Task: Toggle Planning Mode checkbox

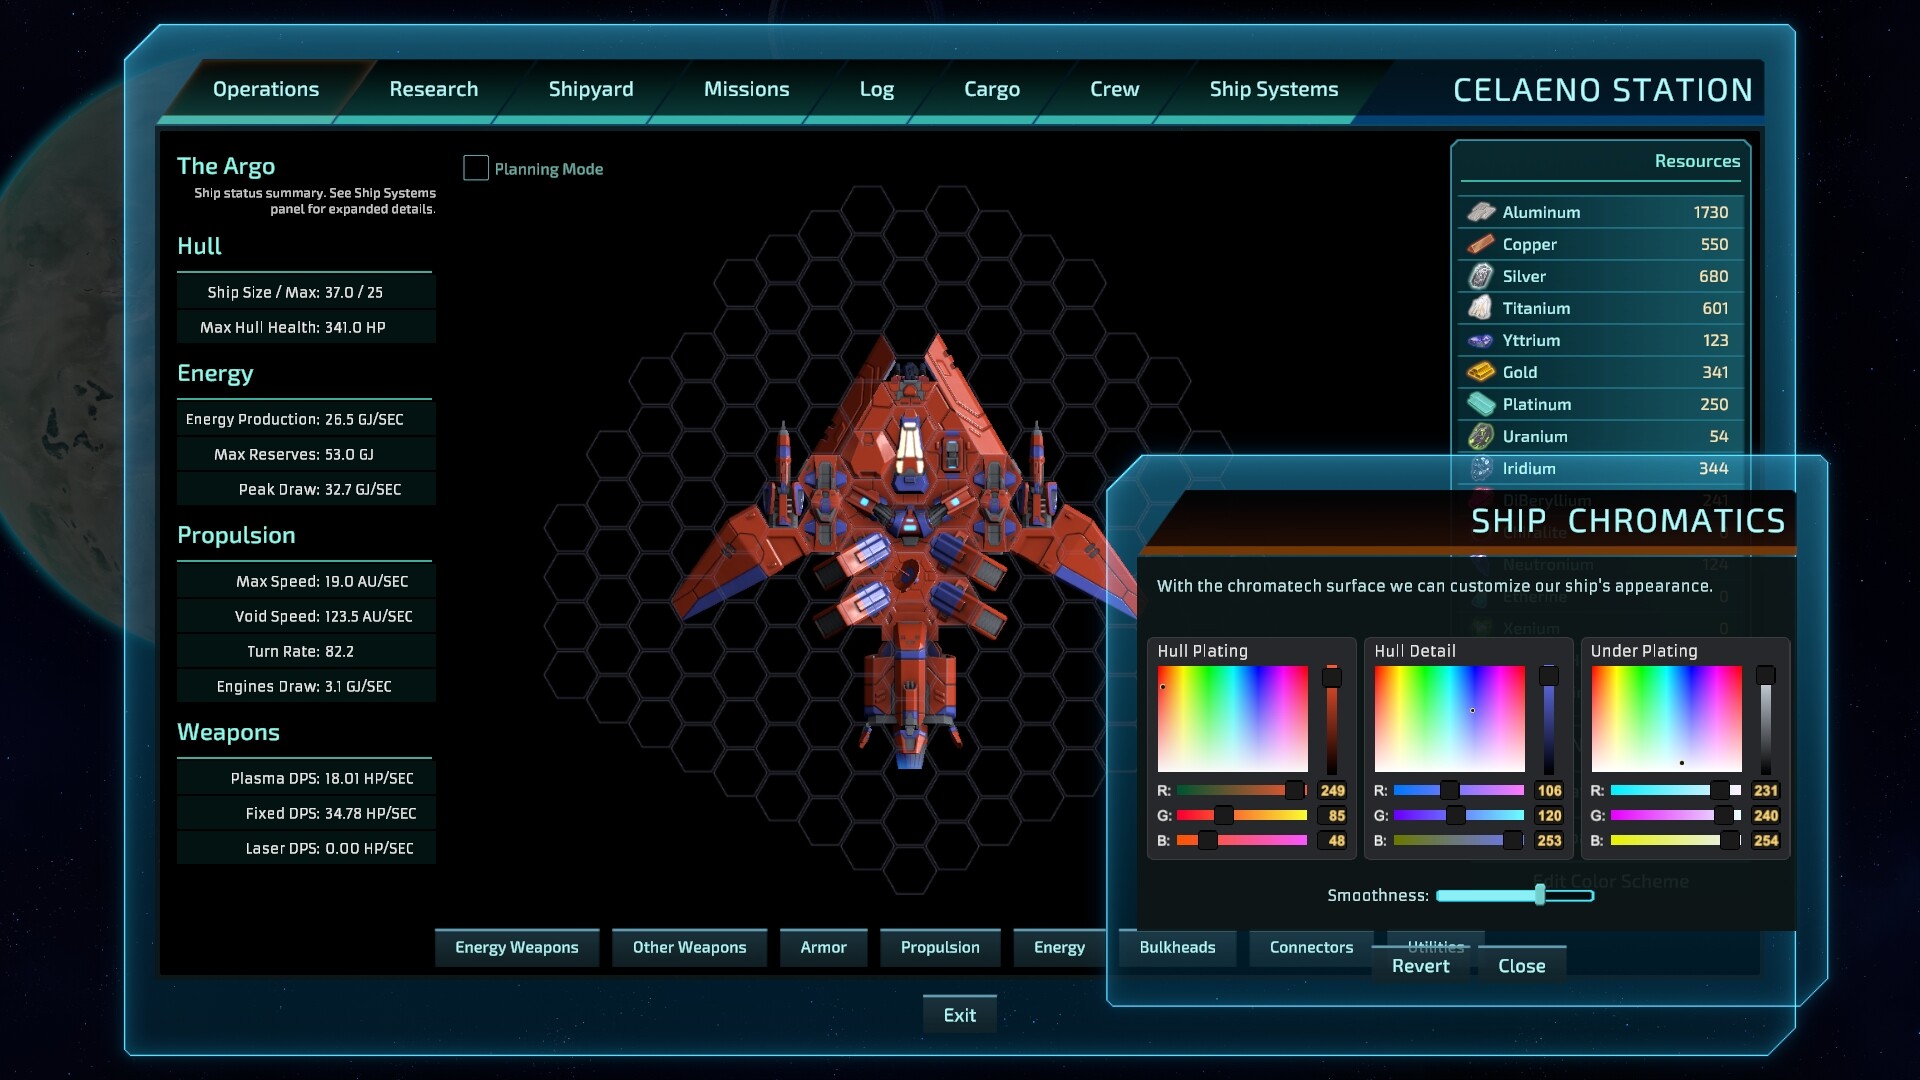Action: pyautogui.click(x=476, y=167)
